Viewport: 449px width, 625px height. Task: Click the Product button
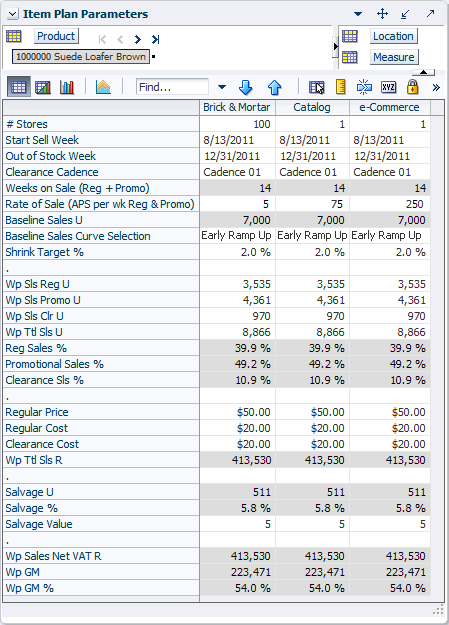tap(56, 36)
